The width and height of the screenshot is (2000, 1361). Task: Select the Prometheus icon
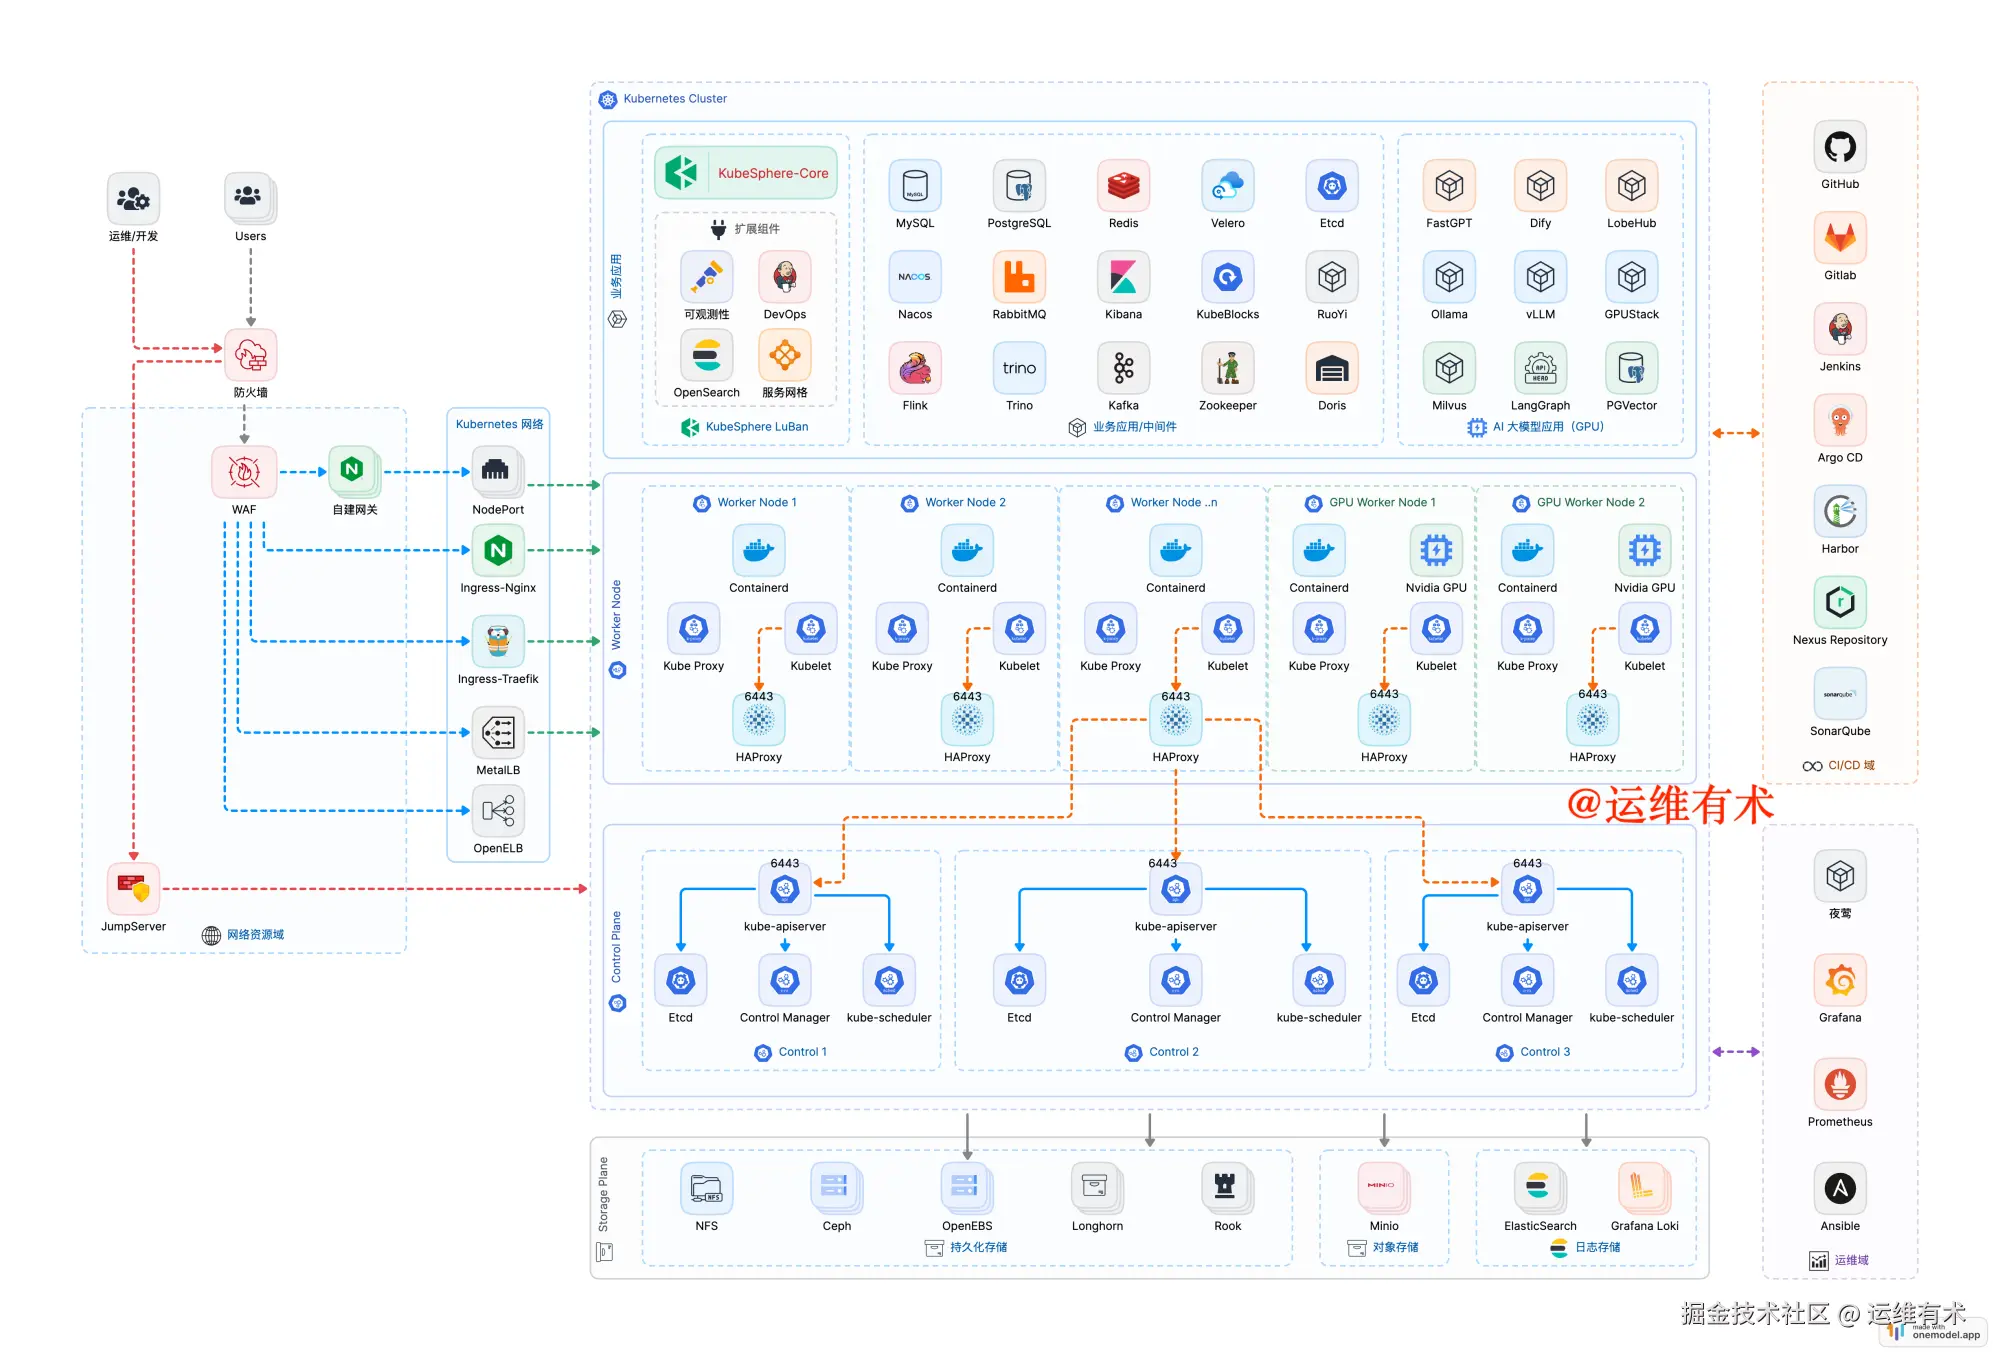tap(1839, 1083)
